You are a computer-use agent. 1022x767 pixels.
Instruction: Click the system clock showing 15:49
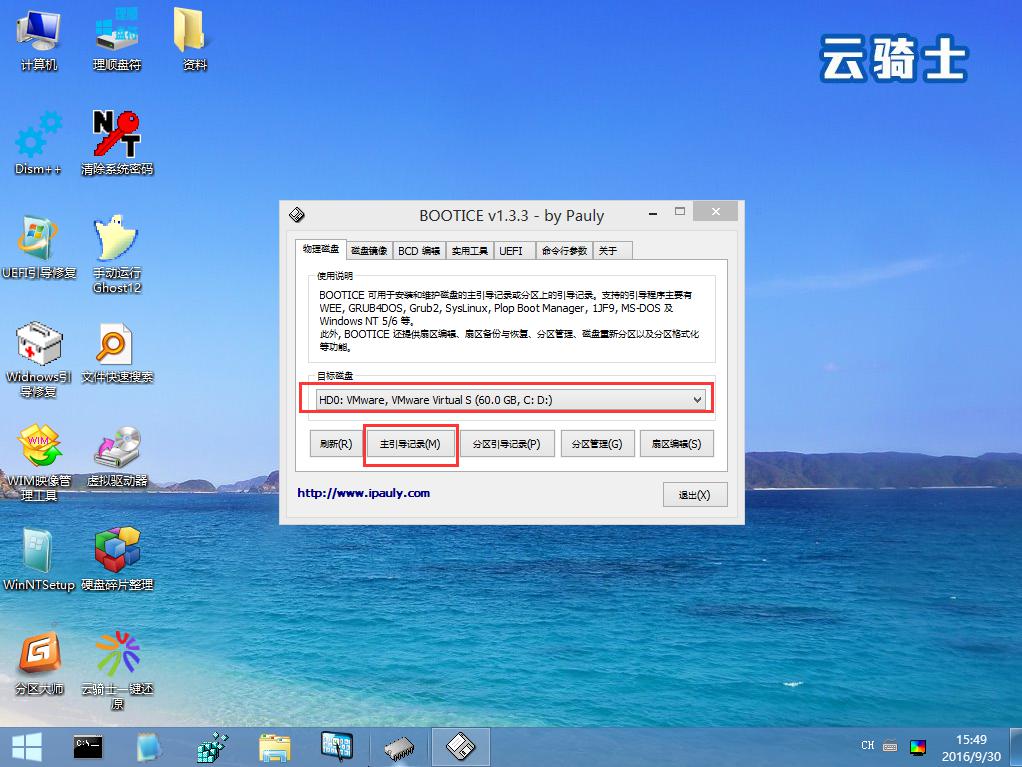point(971,739)
